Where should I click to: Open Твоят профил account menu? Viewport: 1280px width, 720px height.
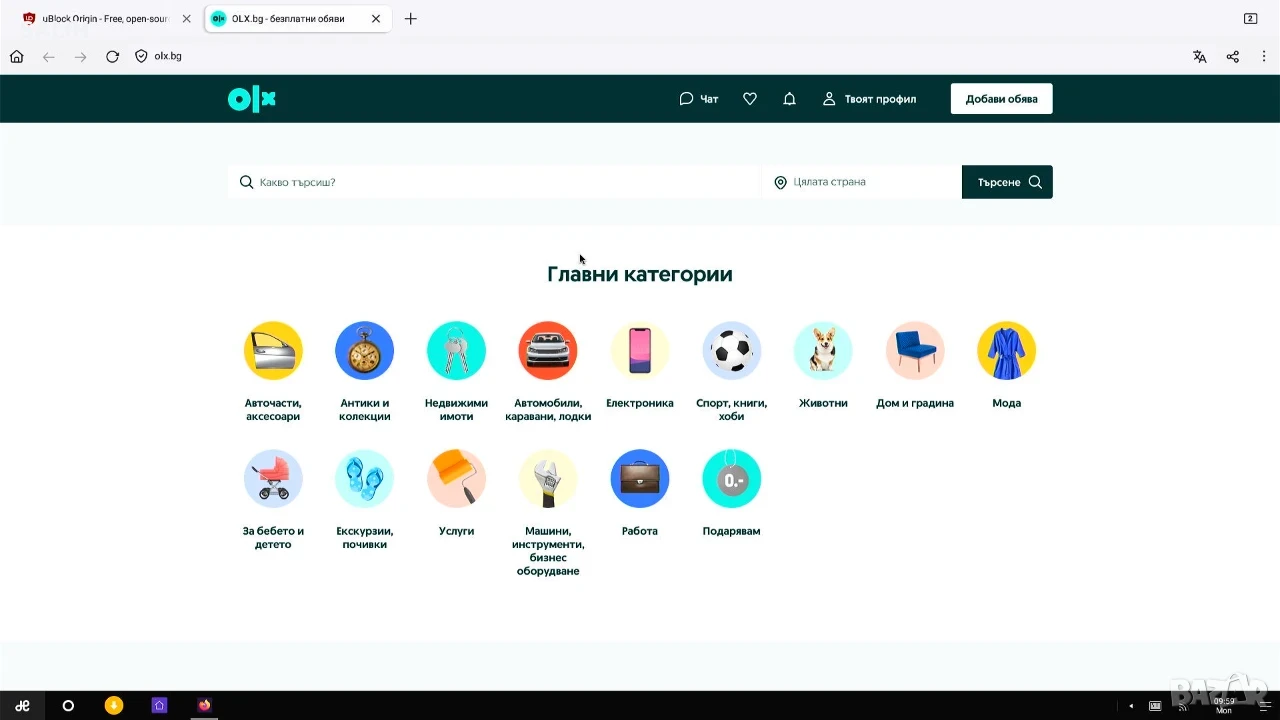pyautogui.click(x=869, y=99)
